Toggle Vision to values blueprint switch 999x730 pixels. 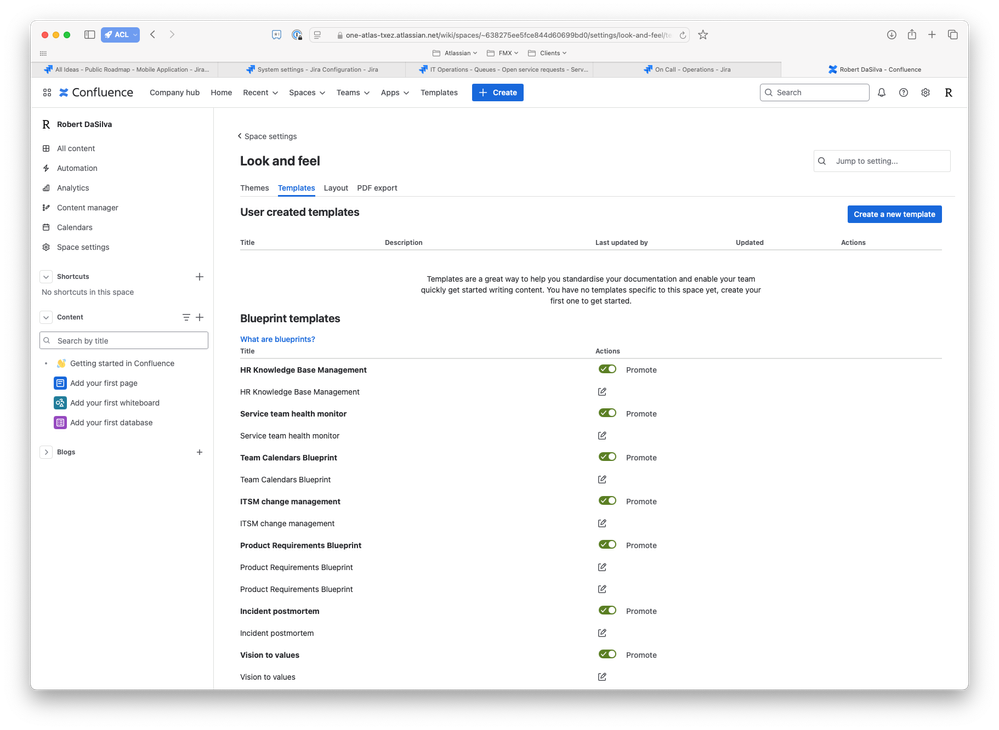607,655
